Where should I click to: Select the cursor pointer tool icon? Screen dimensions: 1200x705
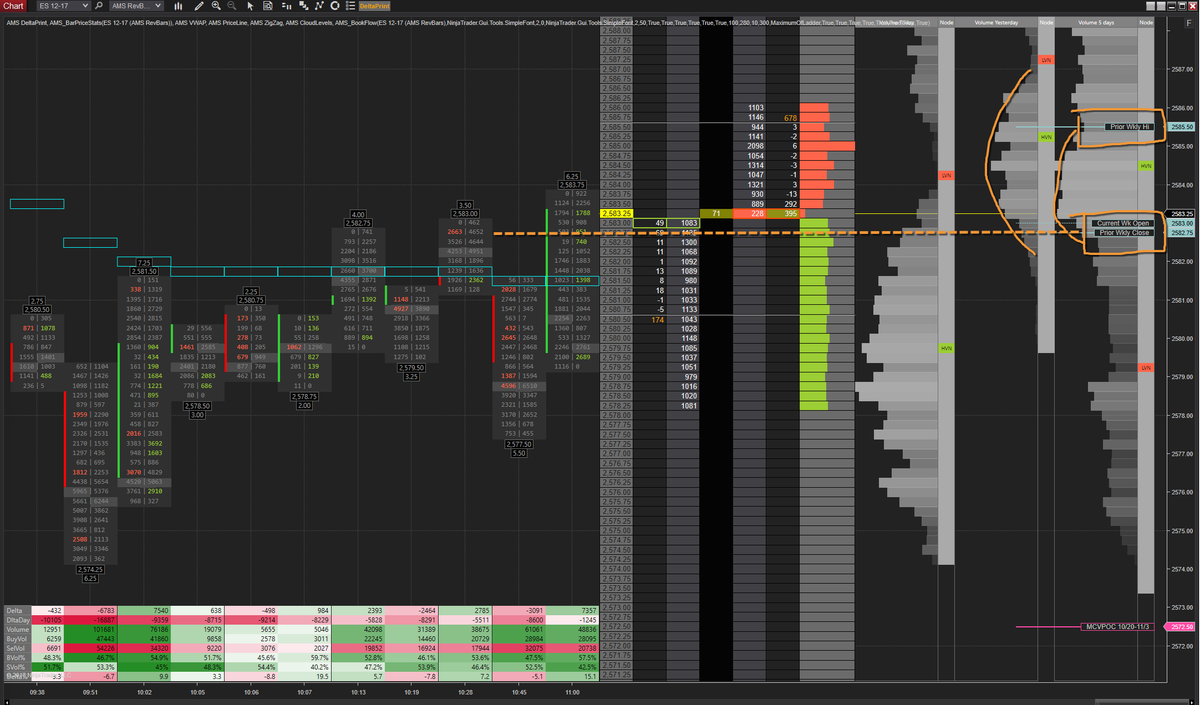(251, 6)
